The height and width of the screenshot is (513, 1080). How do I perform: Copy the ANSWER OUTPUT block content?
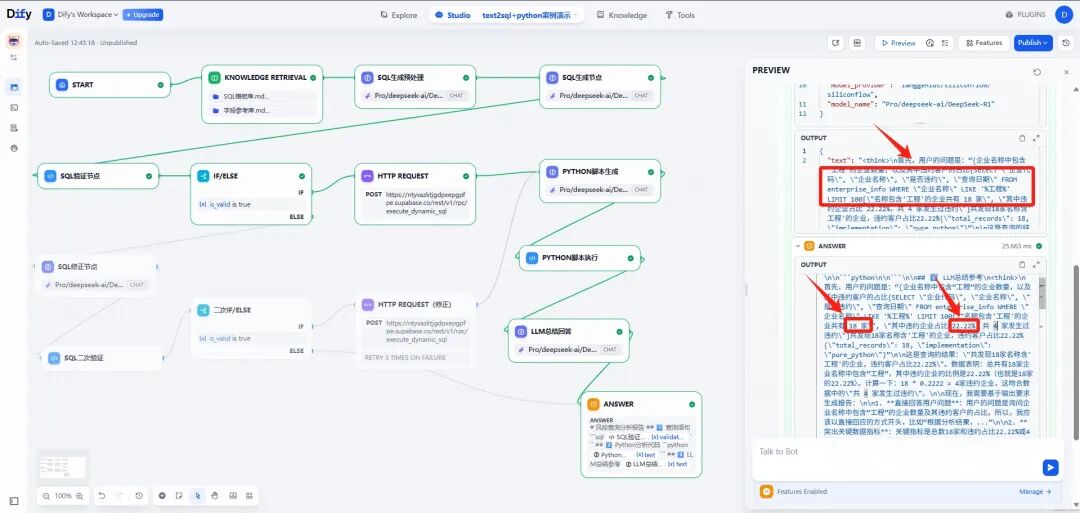(x=1022, y=264)
